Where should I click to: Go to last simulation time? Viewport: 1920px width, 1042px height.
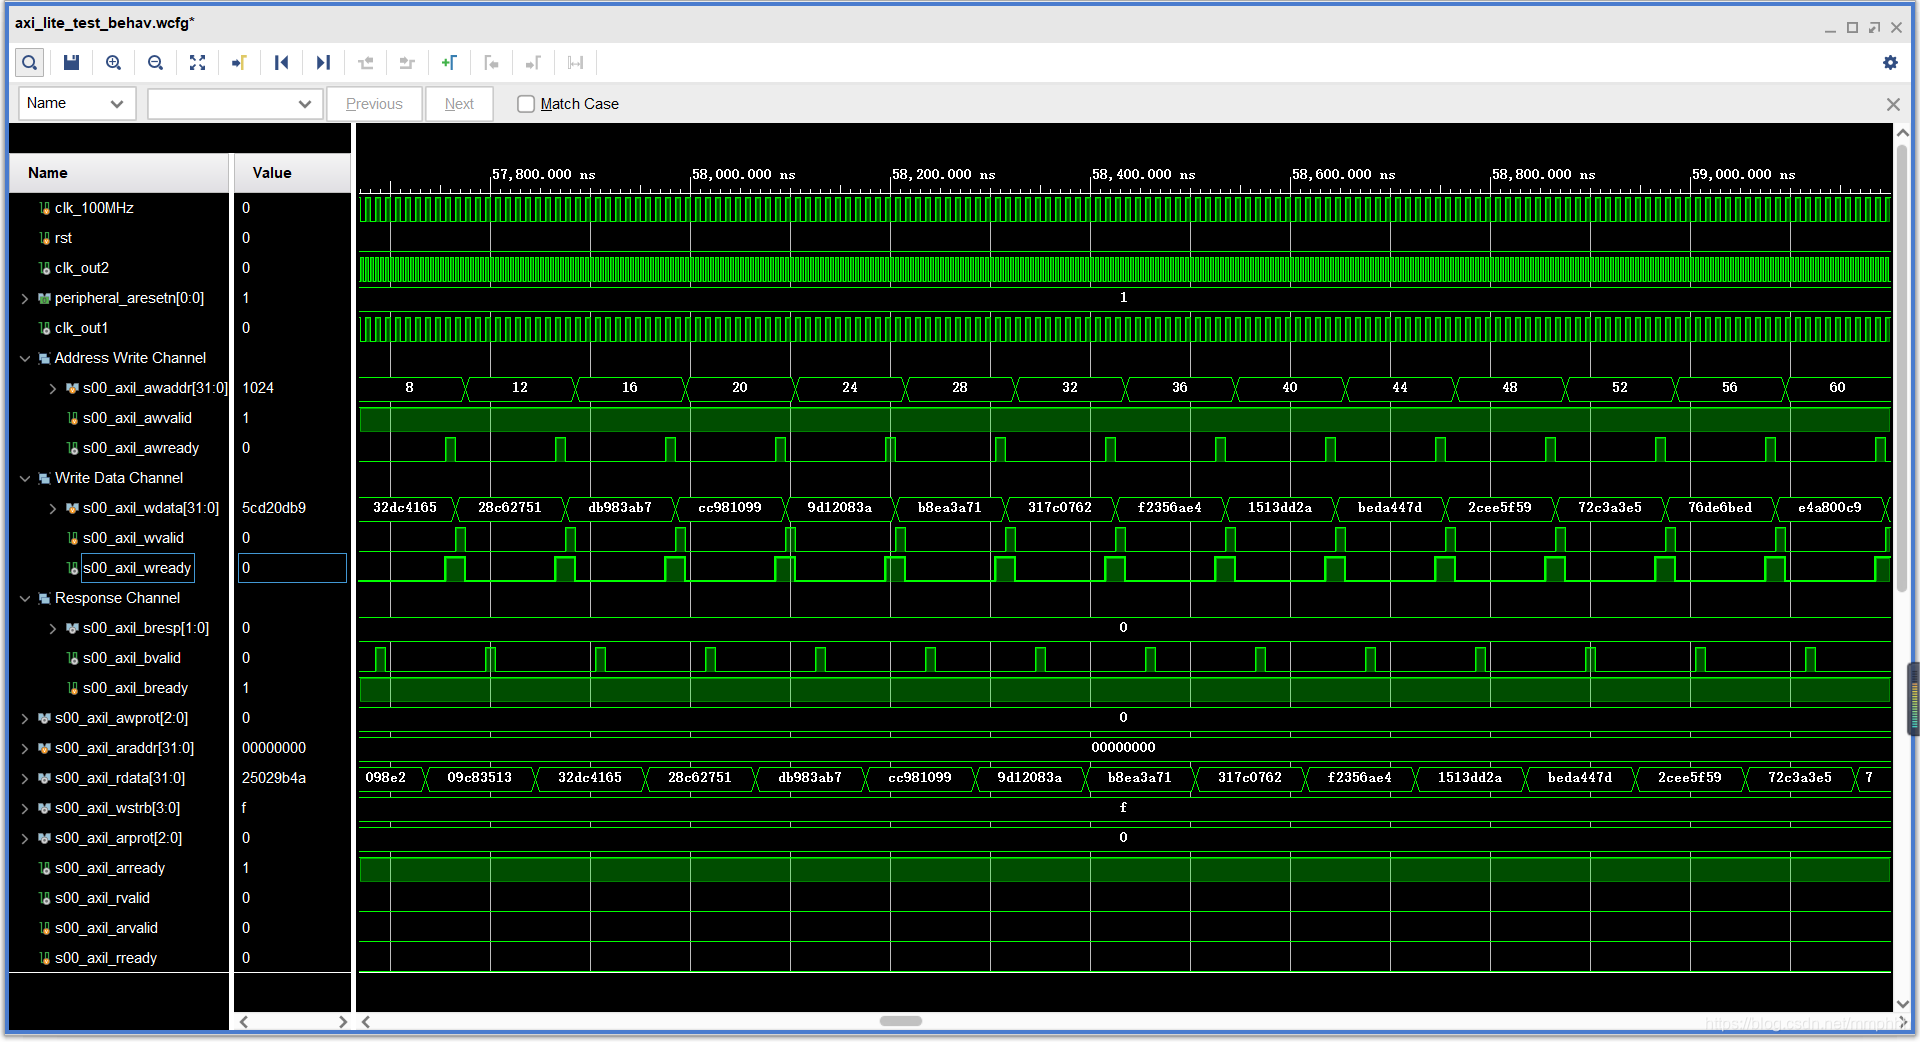click(x=323, y=63)
